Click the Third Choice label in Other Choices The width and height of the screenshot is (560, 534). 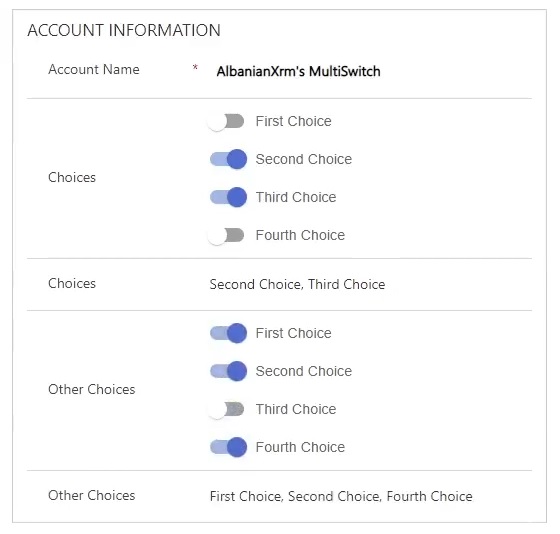coord(296,409)
